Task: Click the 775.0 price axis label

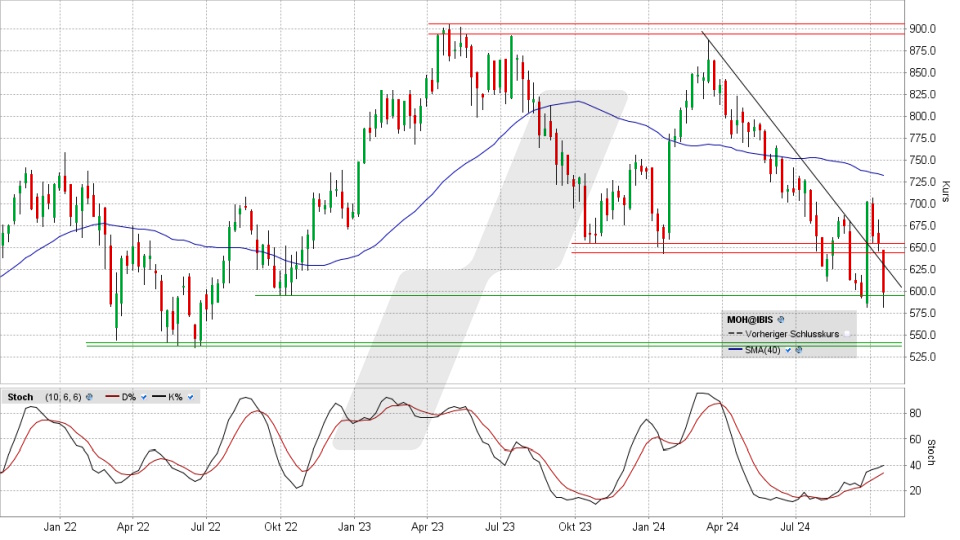Action: [922, 138]
